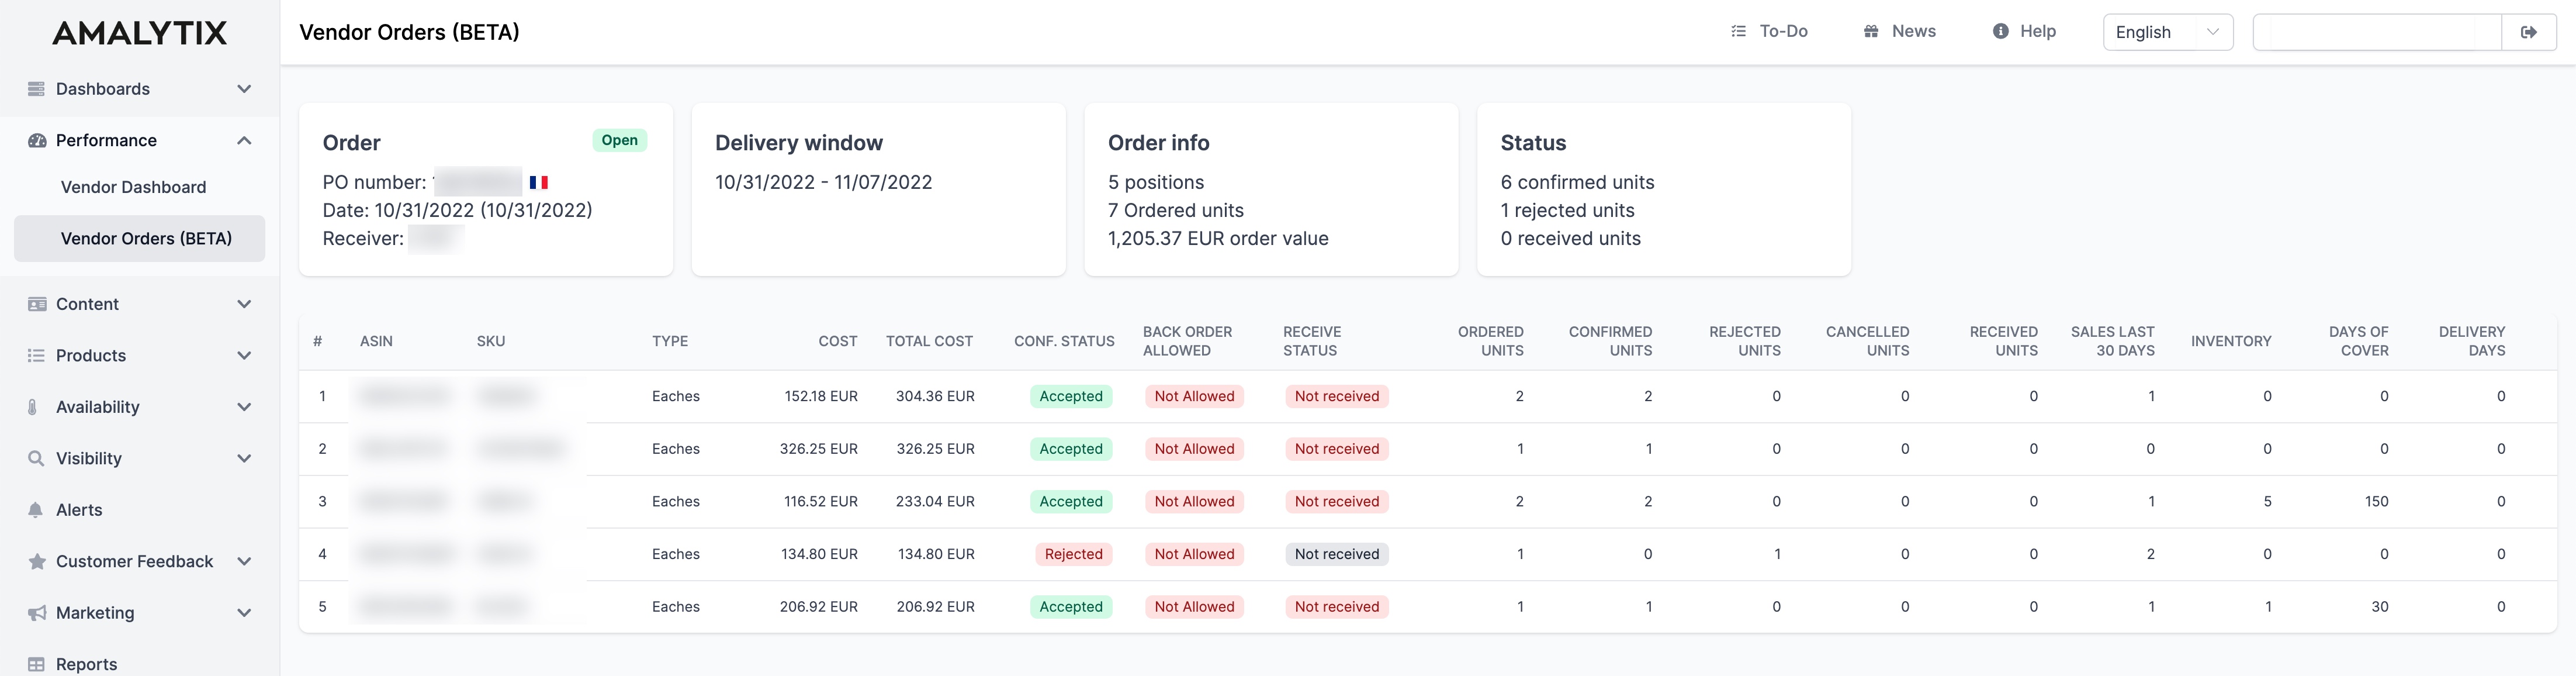Click the Open order status badge

619,140
